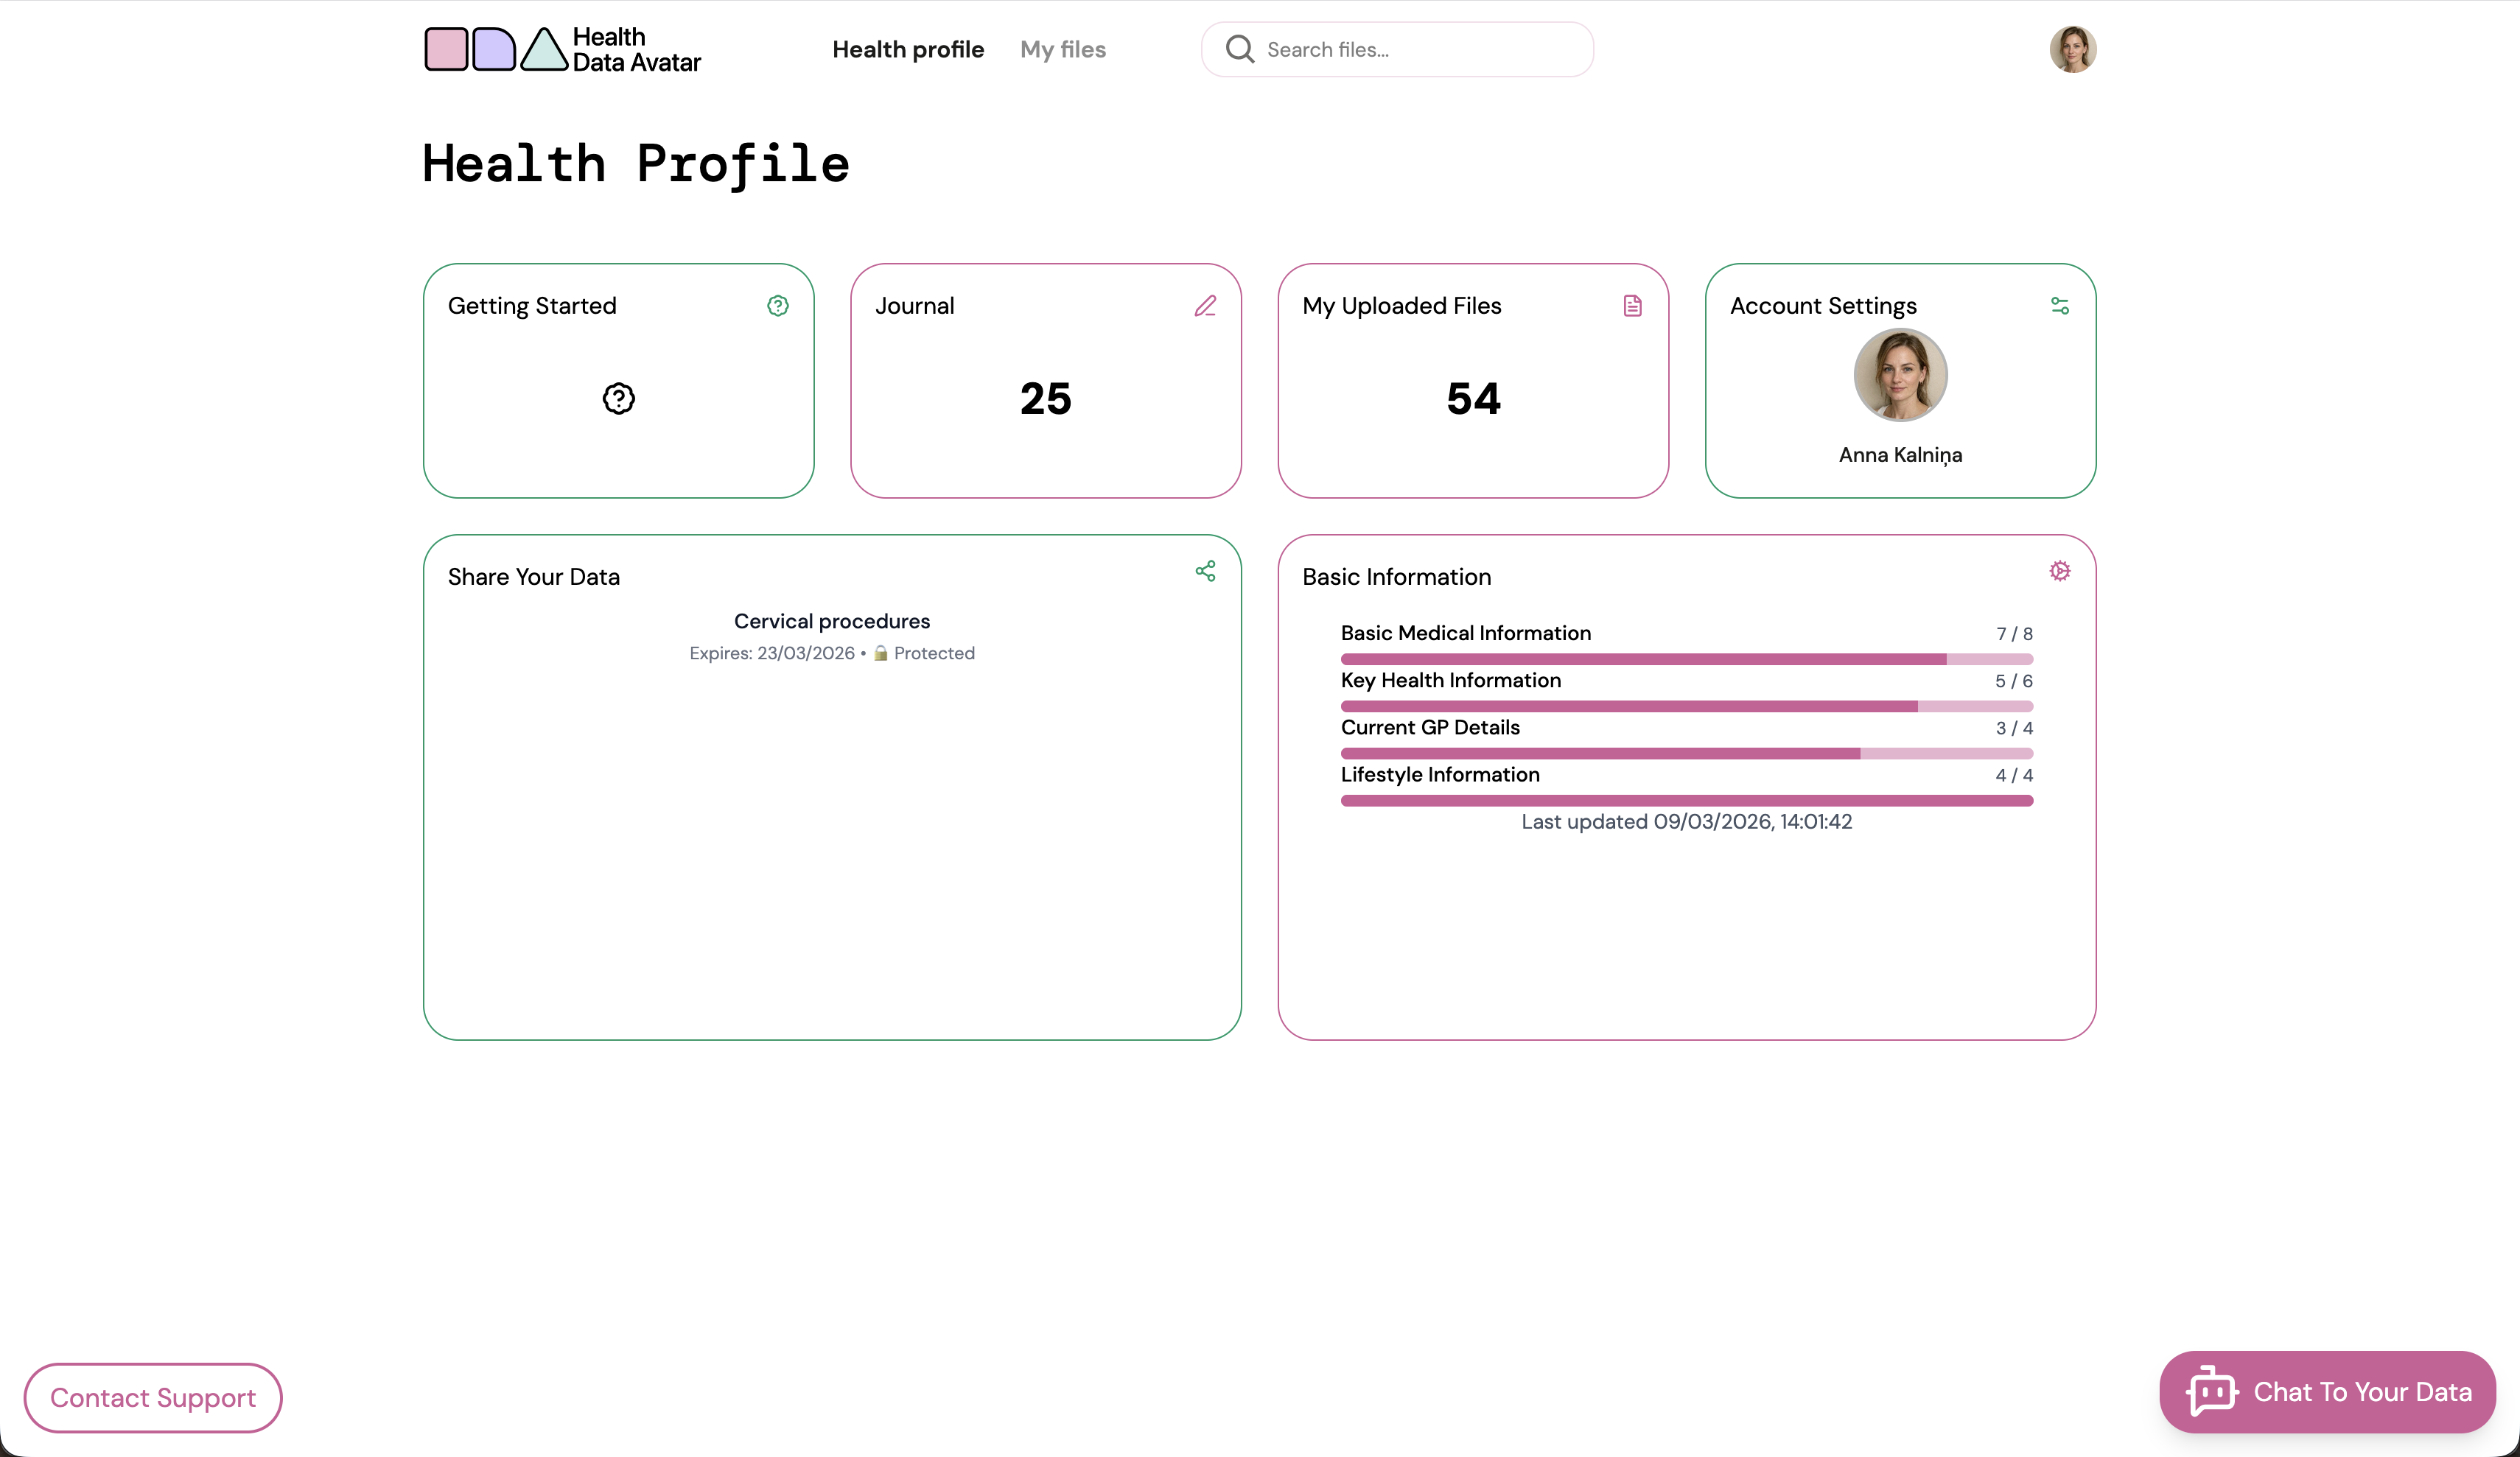
Task: Click the share icon on Share Your Data
Action: tap(1205, 571)
